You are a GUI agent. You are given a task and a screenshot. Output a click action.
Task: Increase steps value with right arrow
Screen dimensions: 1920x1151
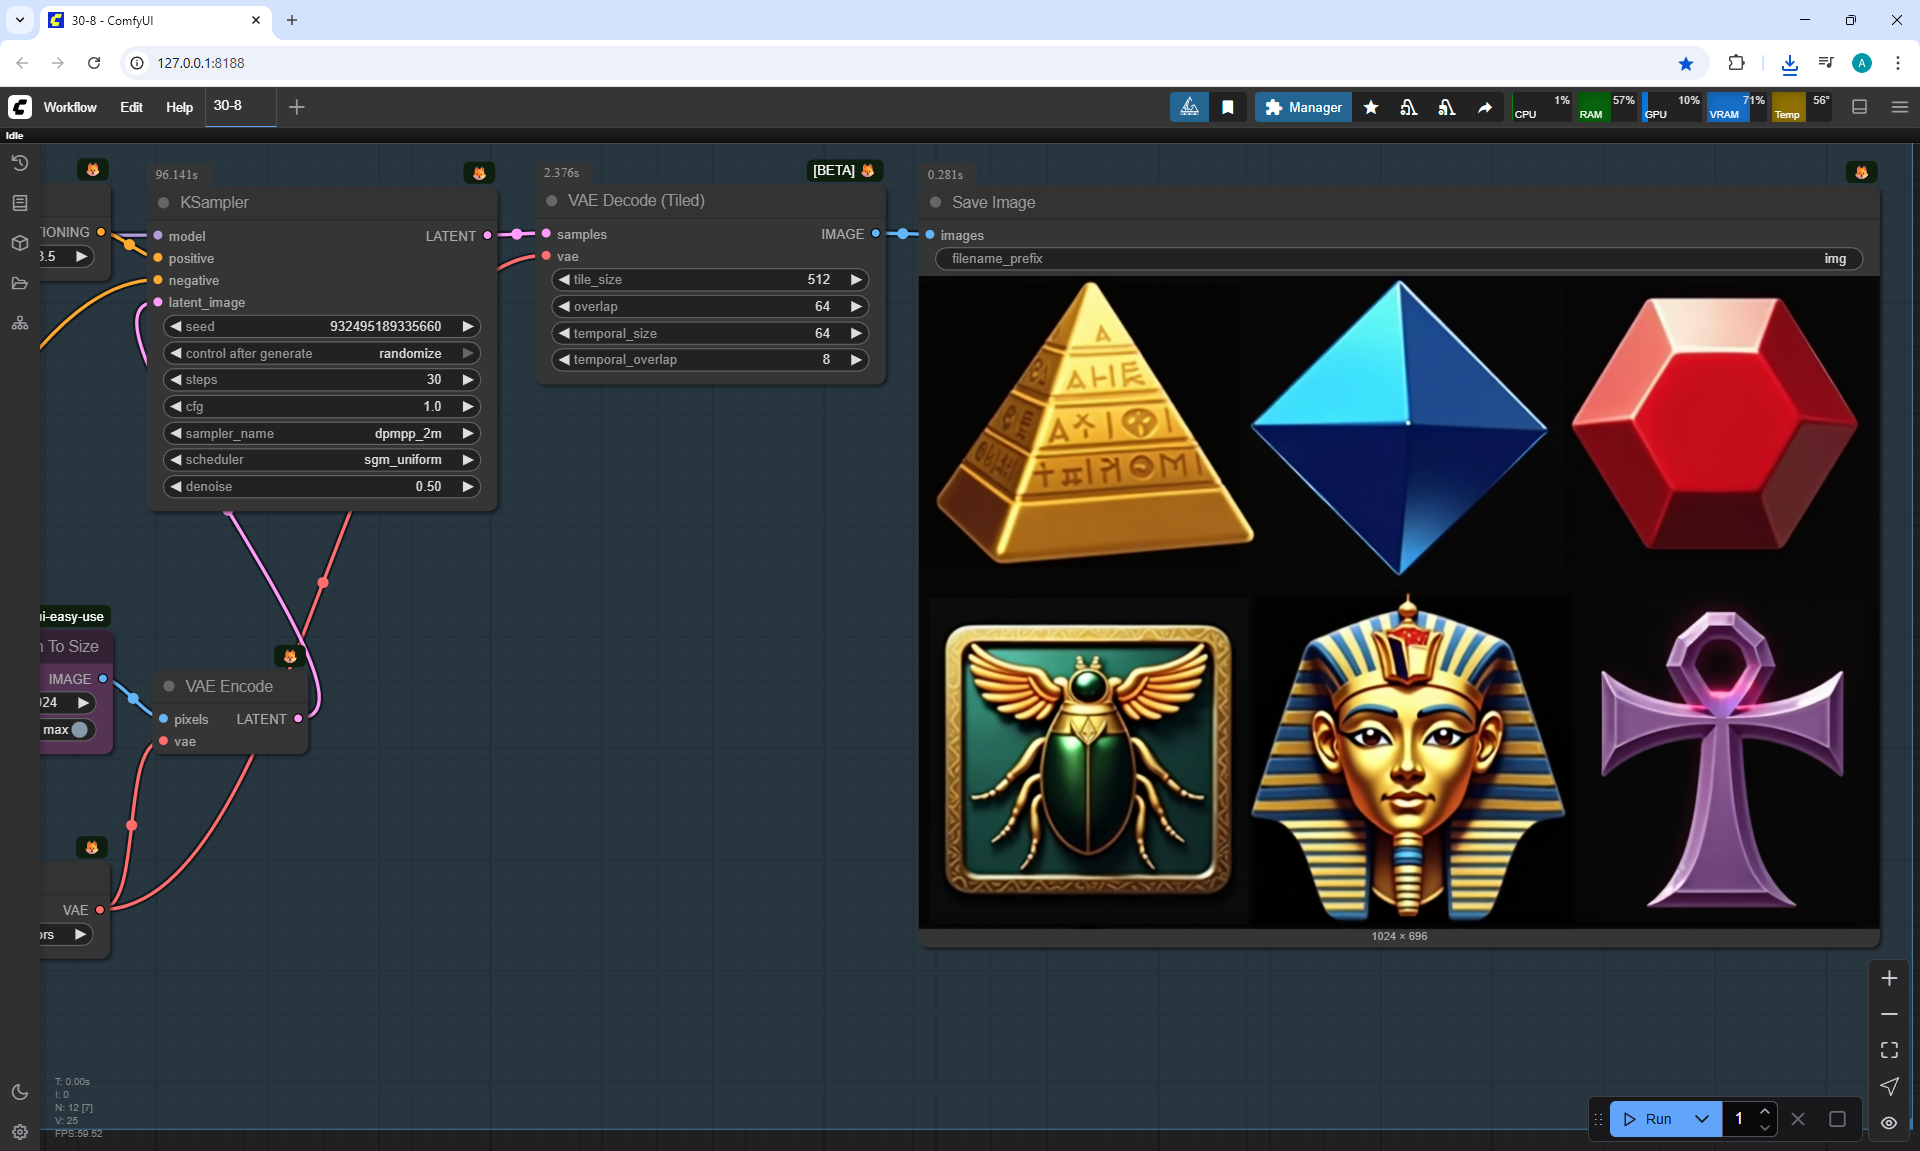(x=467, y=380)
